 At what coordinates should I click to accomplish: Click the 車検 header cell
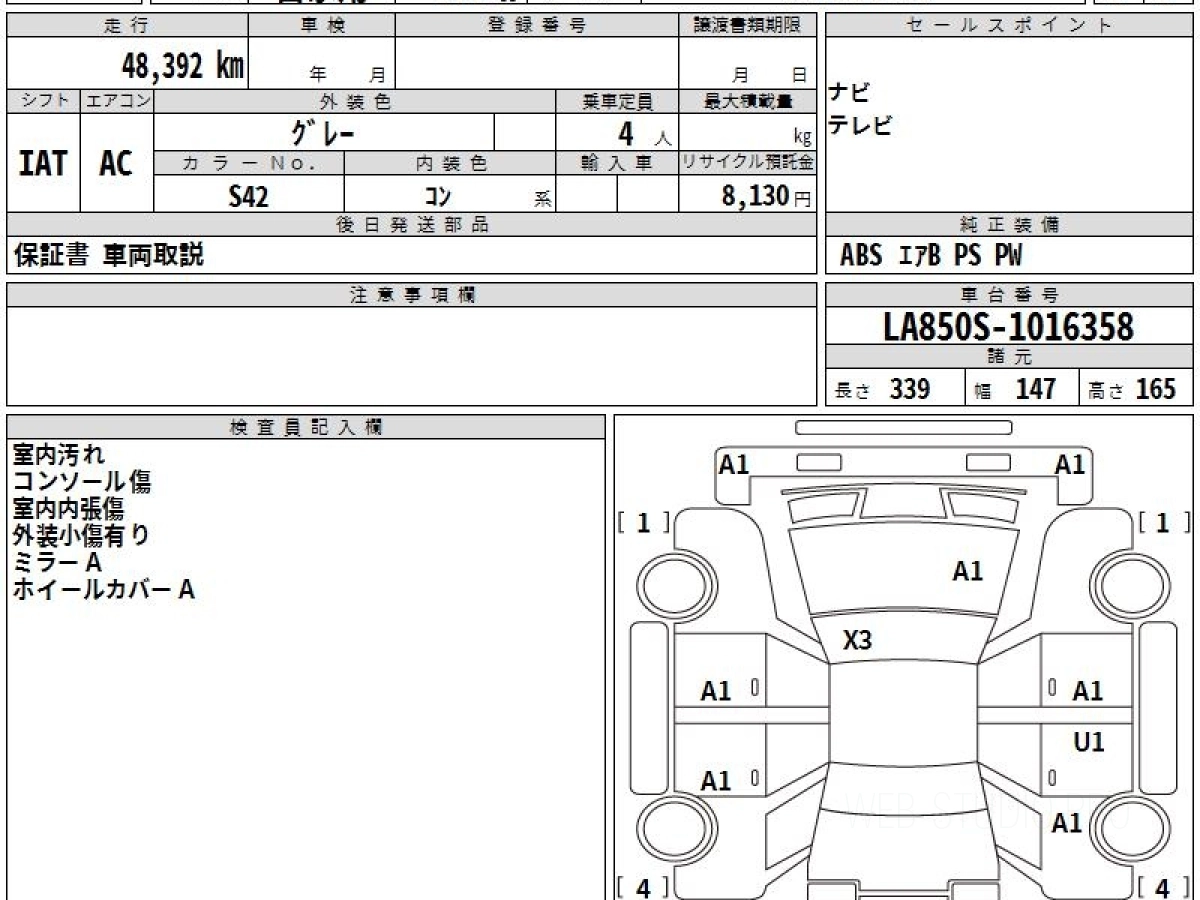click(x=322, y=26)
